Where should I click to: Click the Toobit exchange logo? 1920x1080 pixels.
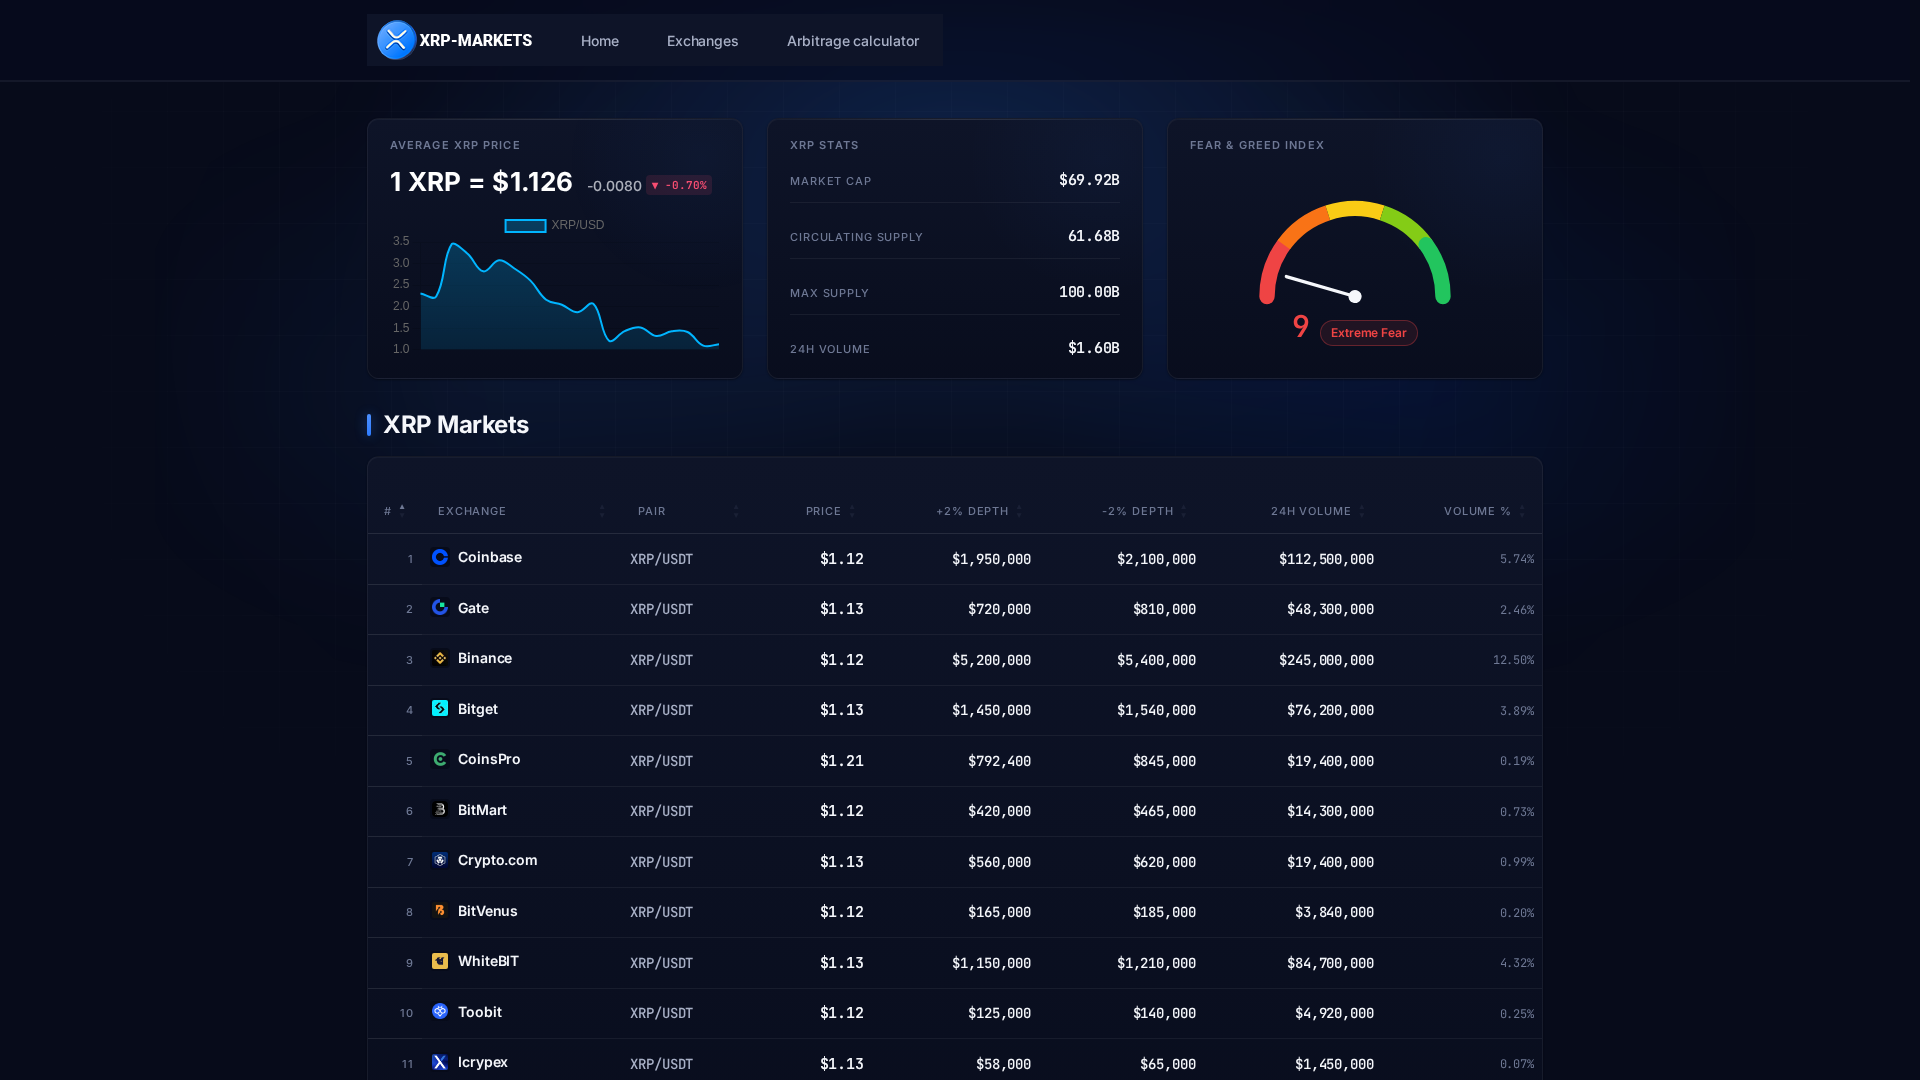(x=440, y=1012)
